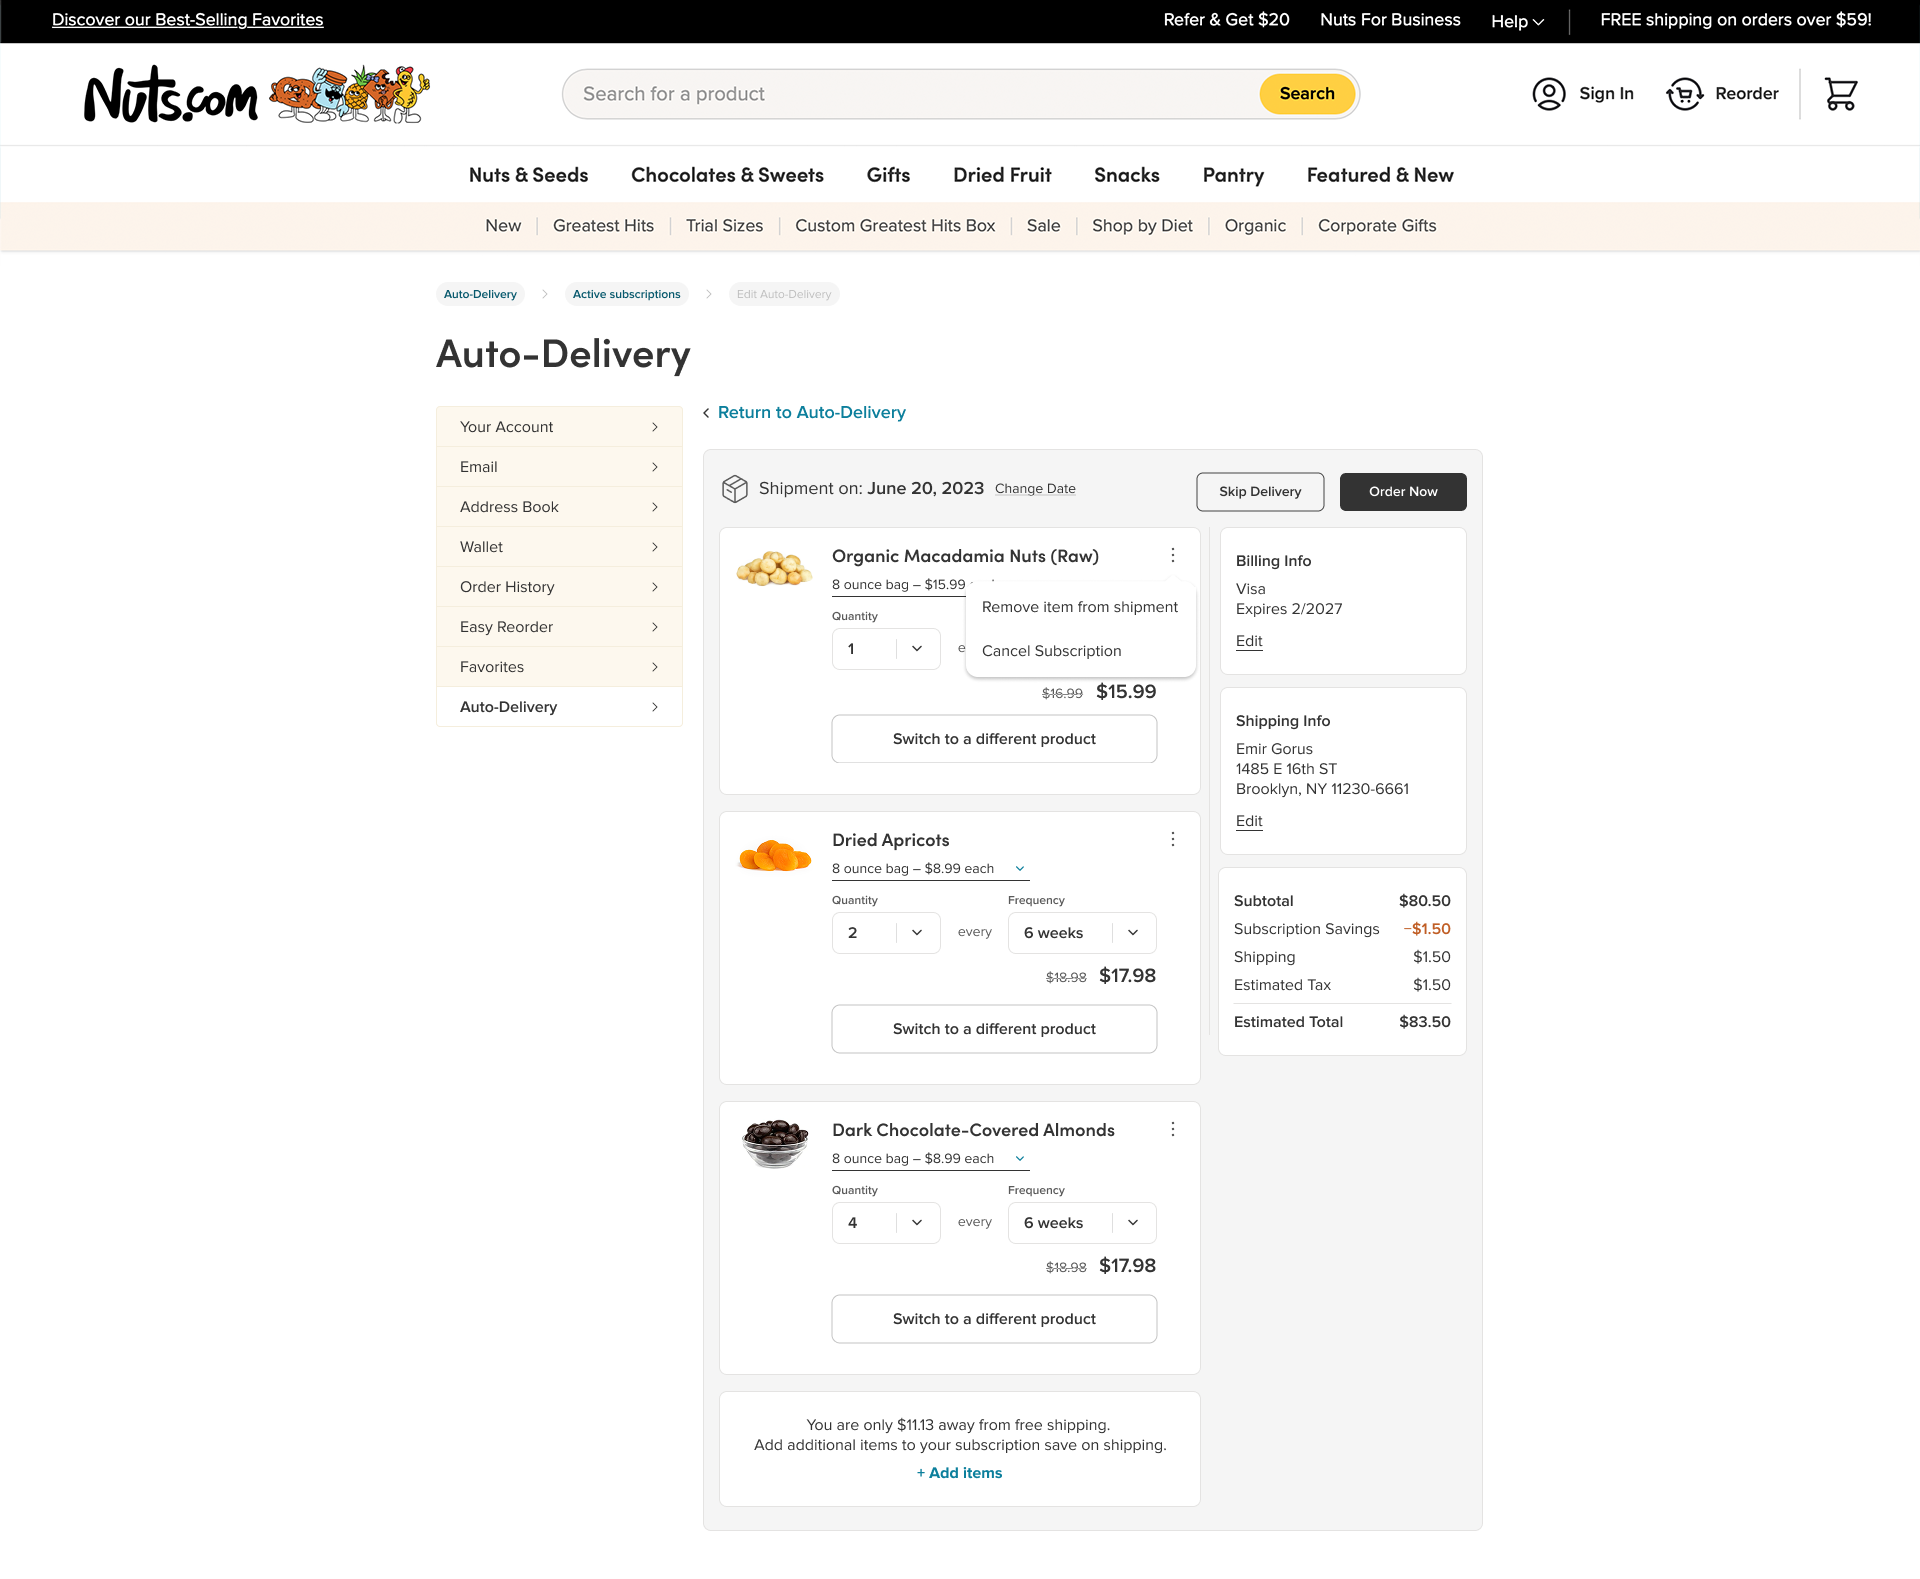Change bag size for Chocolate-Covered Almonds
This screenshot has width=1920, height=1579.
click(930, 1159)
